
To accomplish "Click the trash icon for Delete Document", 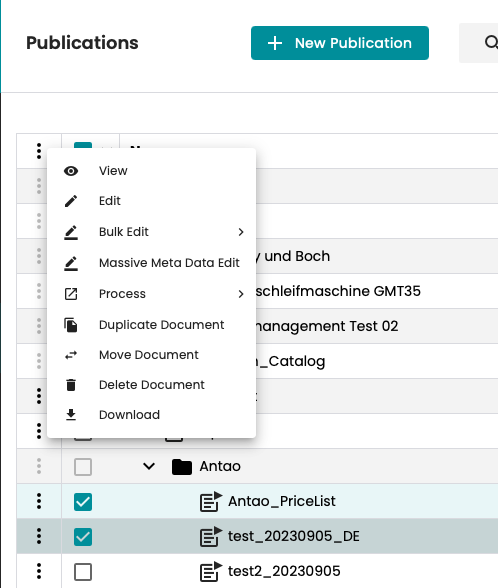I will [x=71, y=385].
